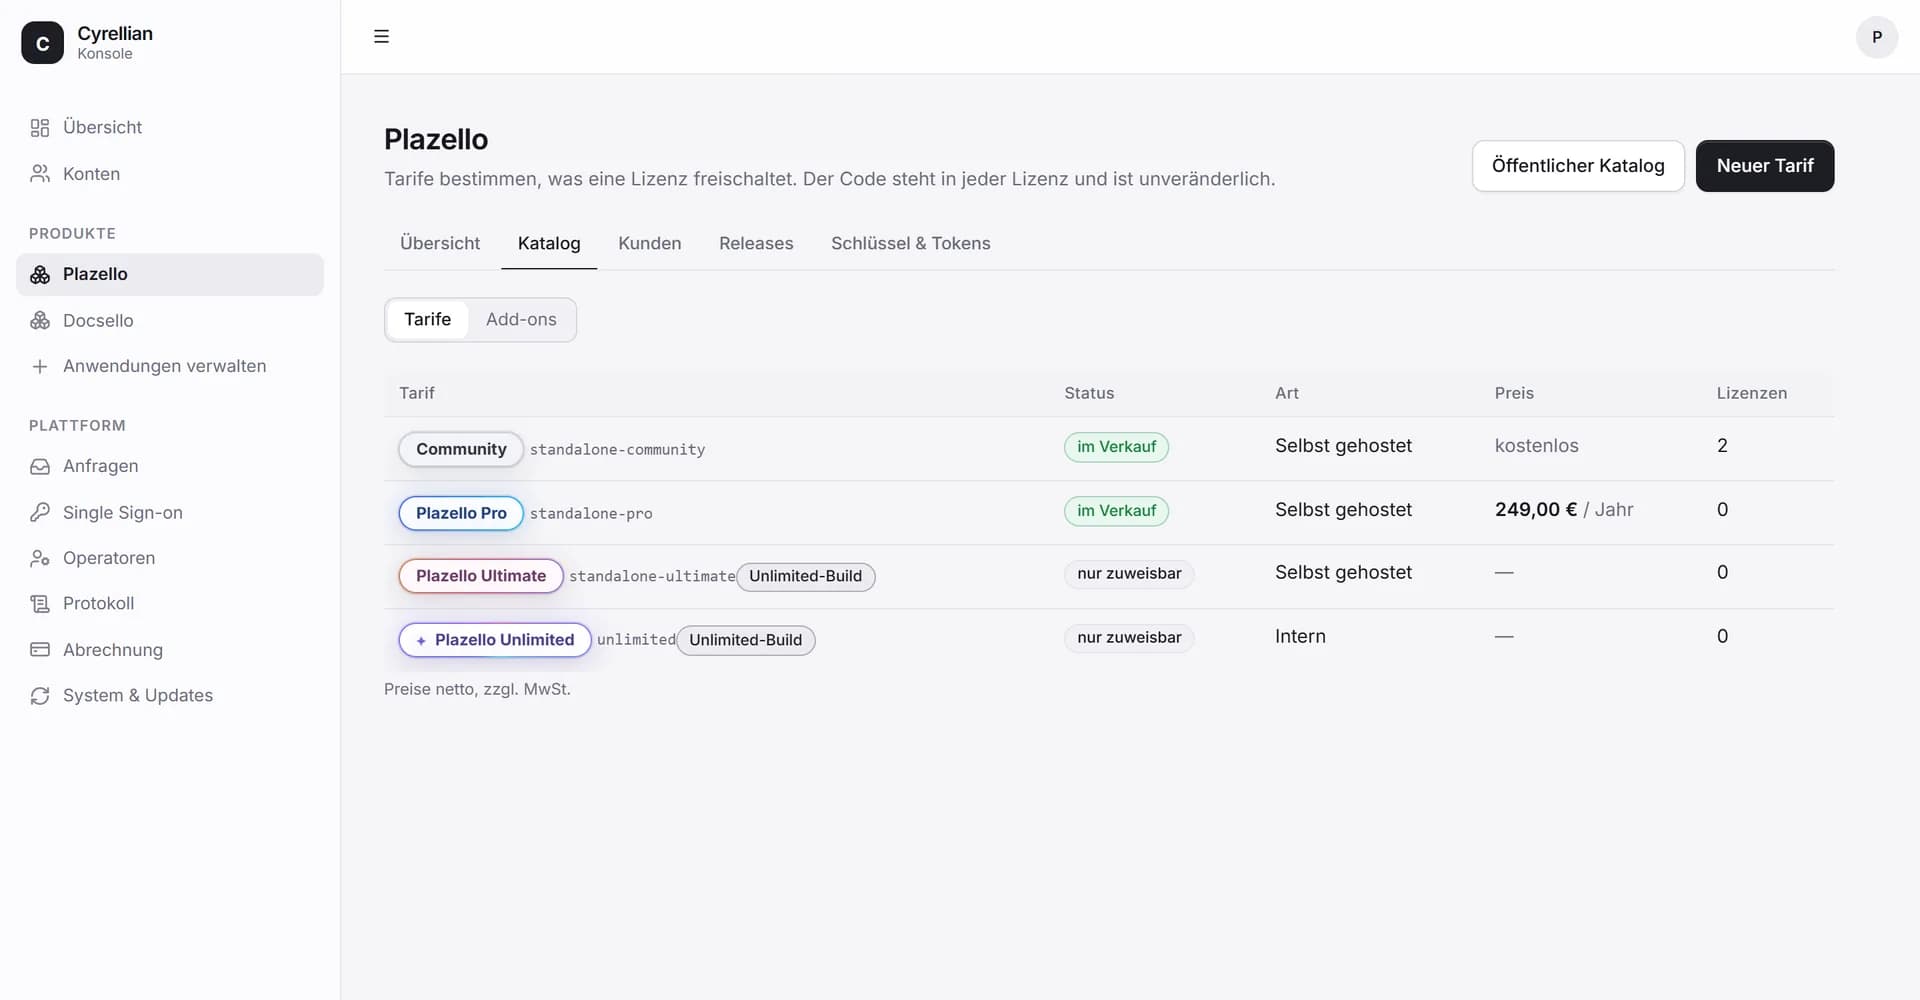Click the System & Updates refresh icon
Viewport: 1920px width, 1000px height.
click(40, 696)
